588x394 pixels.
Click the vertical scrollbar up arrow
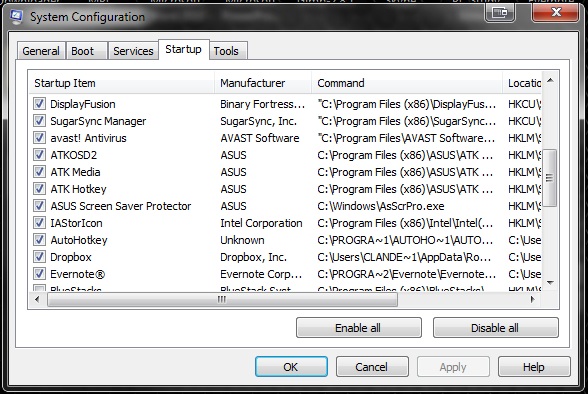tap(550, 80)
